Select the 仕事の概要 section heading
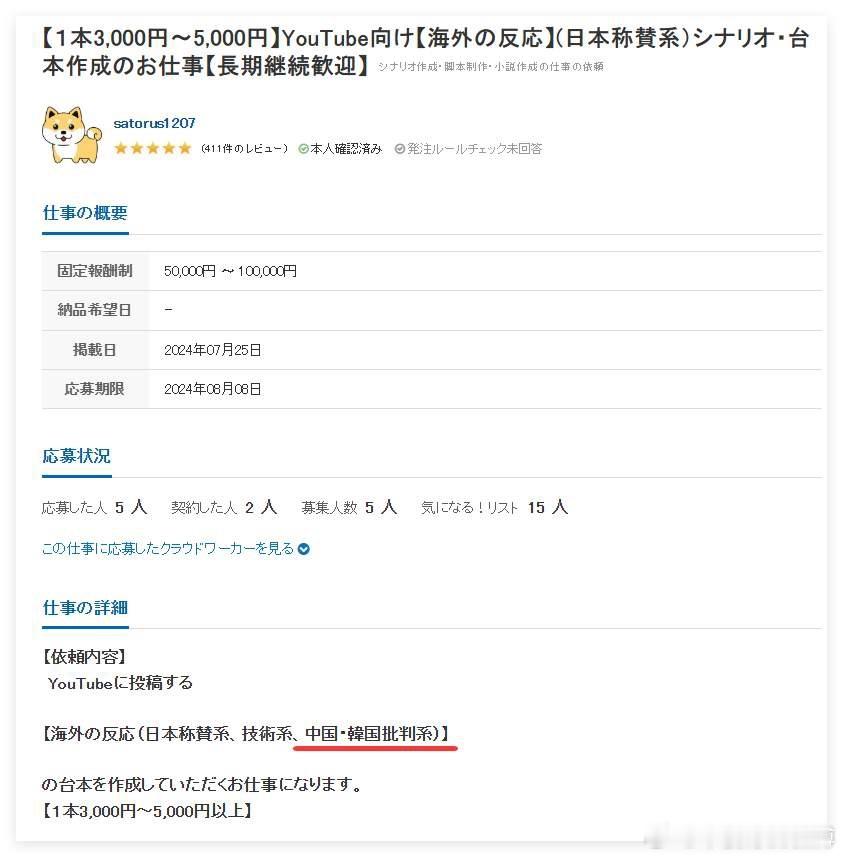This screenshot has width=843, height=857. [x=85, y=213]
